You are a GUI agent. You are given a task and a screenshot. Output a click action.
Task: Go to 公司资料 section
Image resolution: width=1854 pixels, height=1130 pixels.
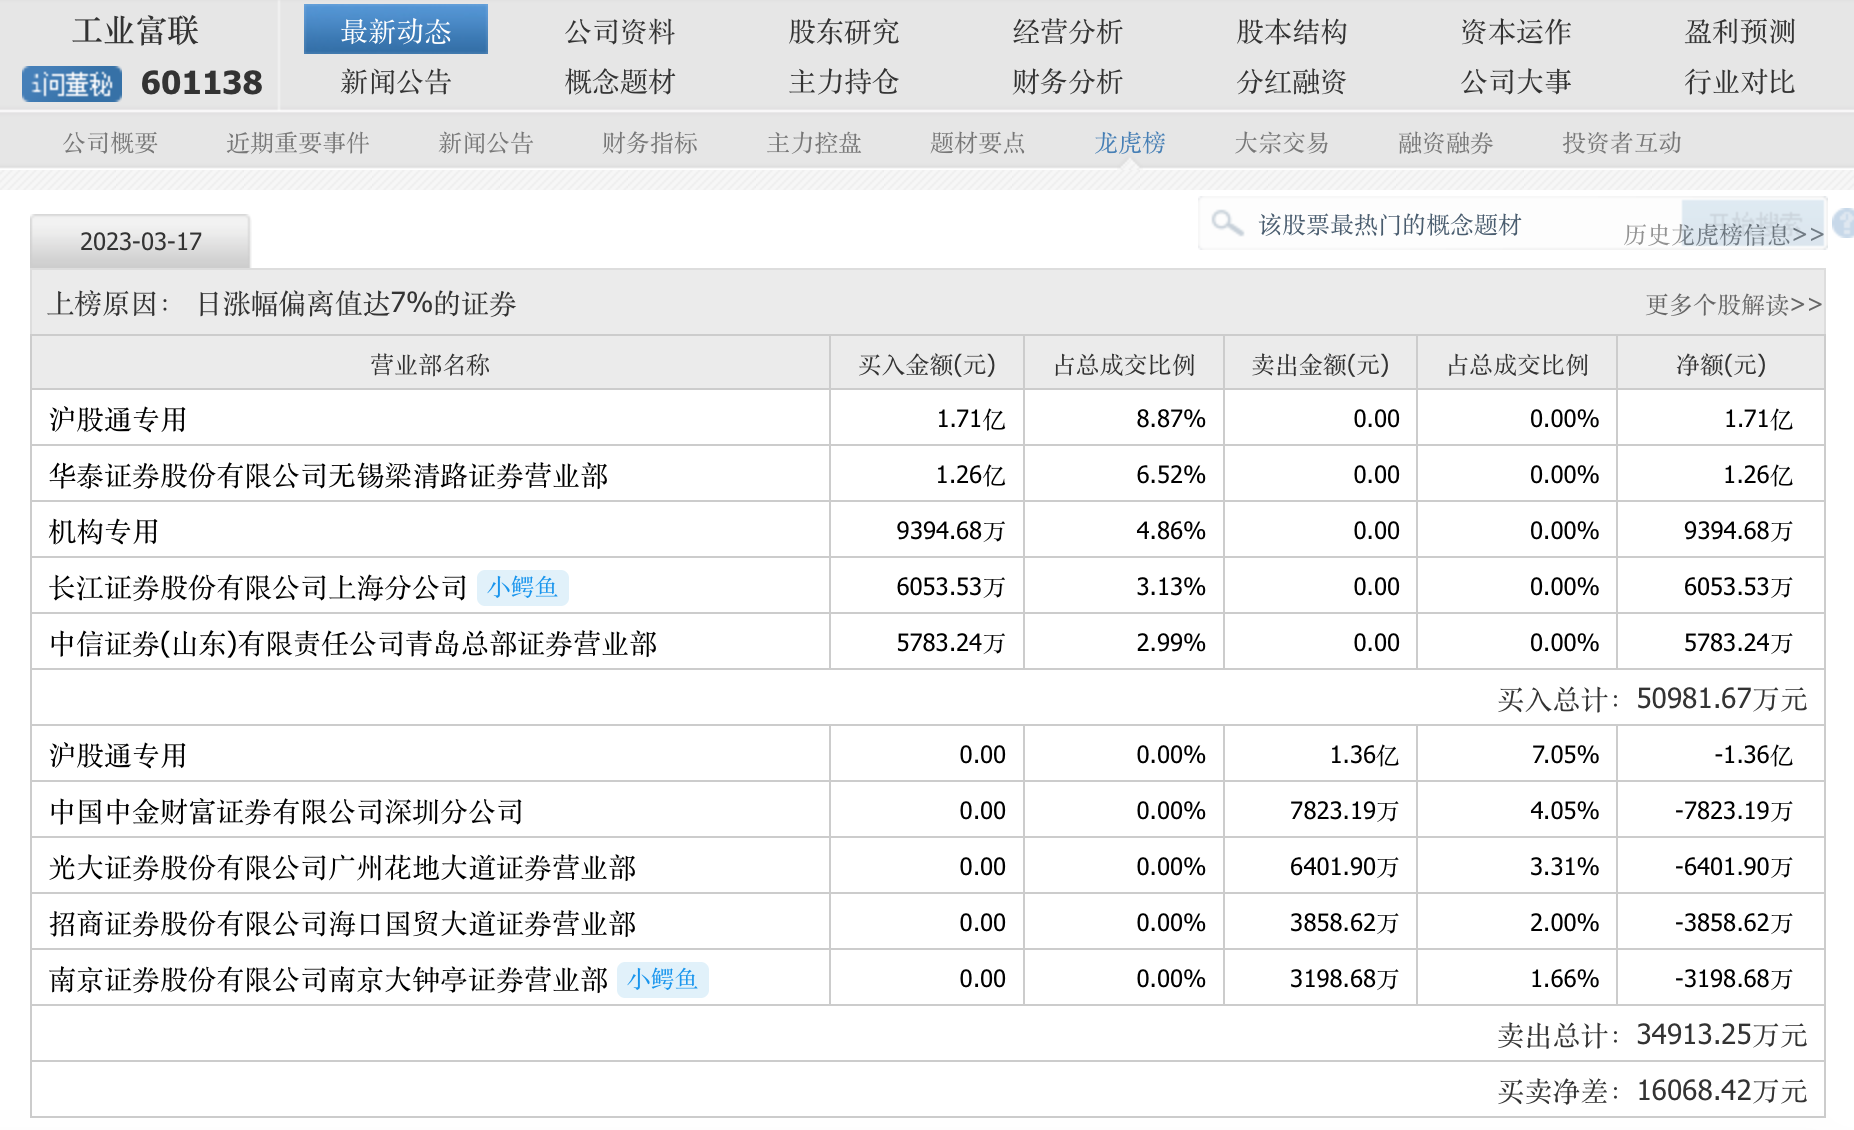620,31
